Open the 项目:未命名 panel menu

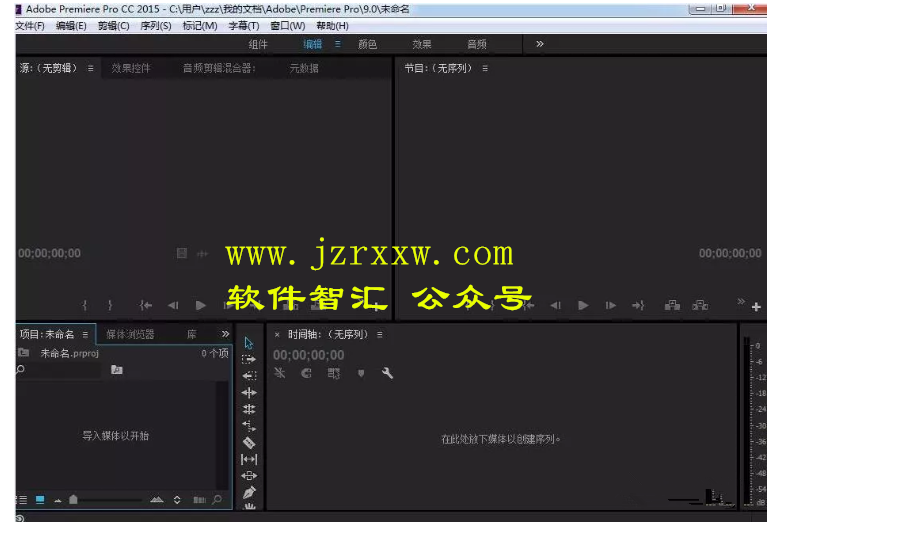pyautogui.click(x=85, y=335)
